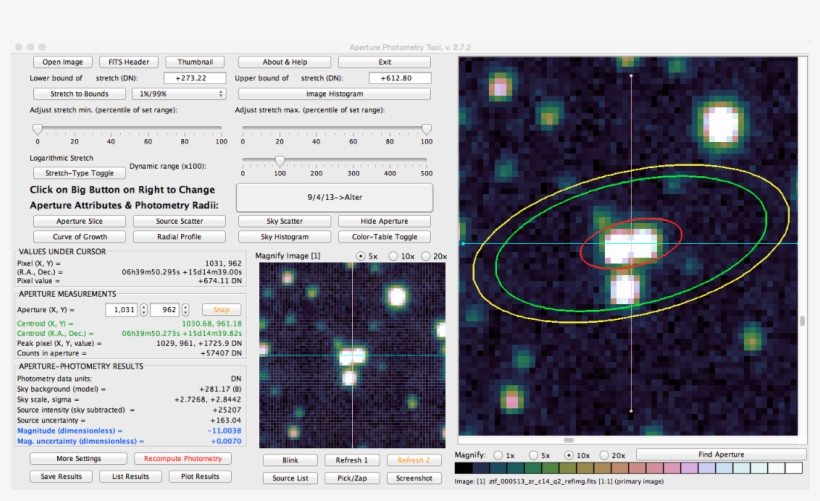Click the lower bound stretch field

195,78
